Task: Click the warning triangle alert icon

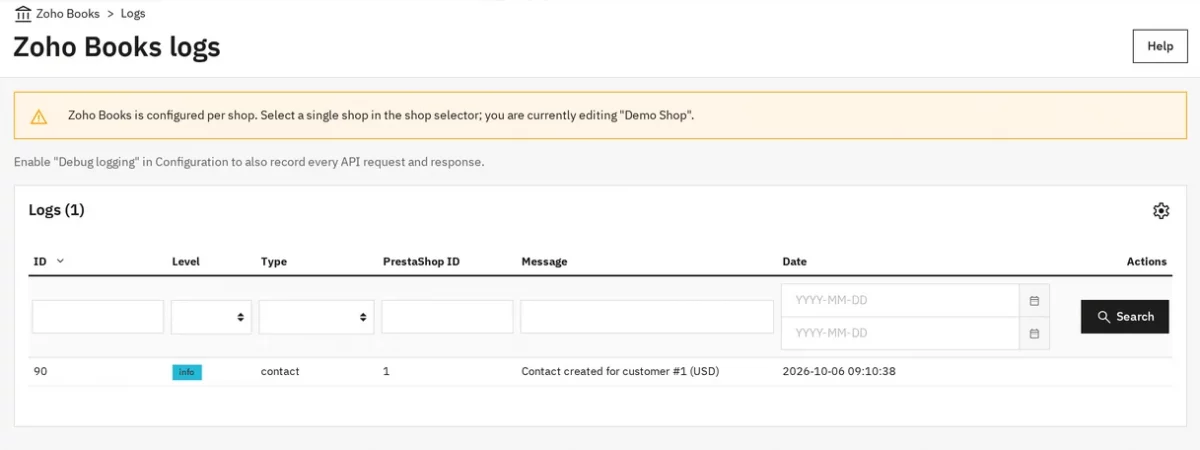Action: (39, 116)
